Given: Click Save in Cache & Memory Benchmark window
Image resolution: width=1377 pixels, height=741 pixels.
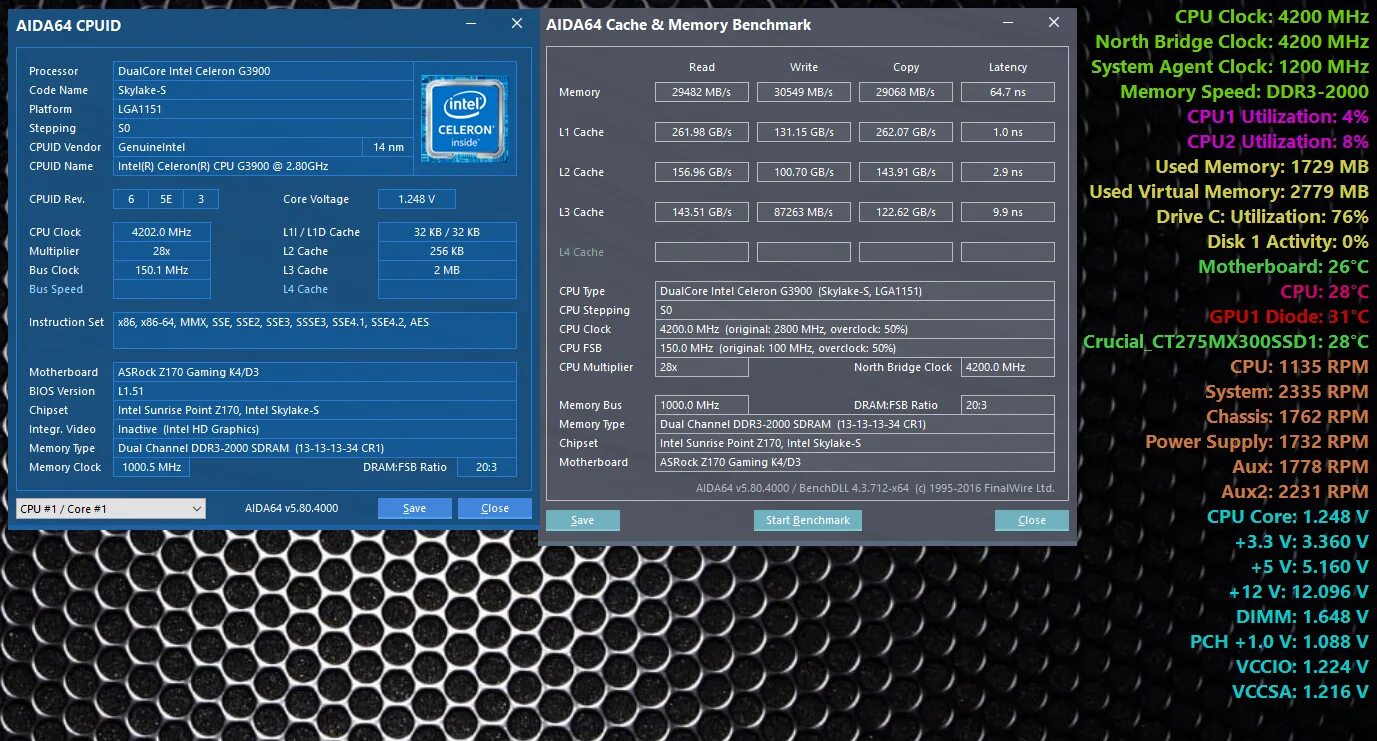Looking at the screenshot, I should [583, 520].
